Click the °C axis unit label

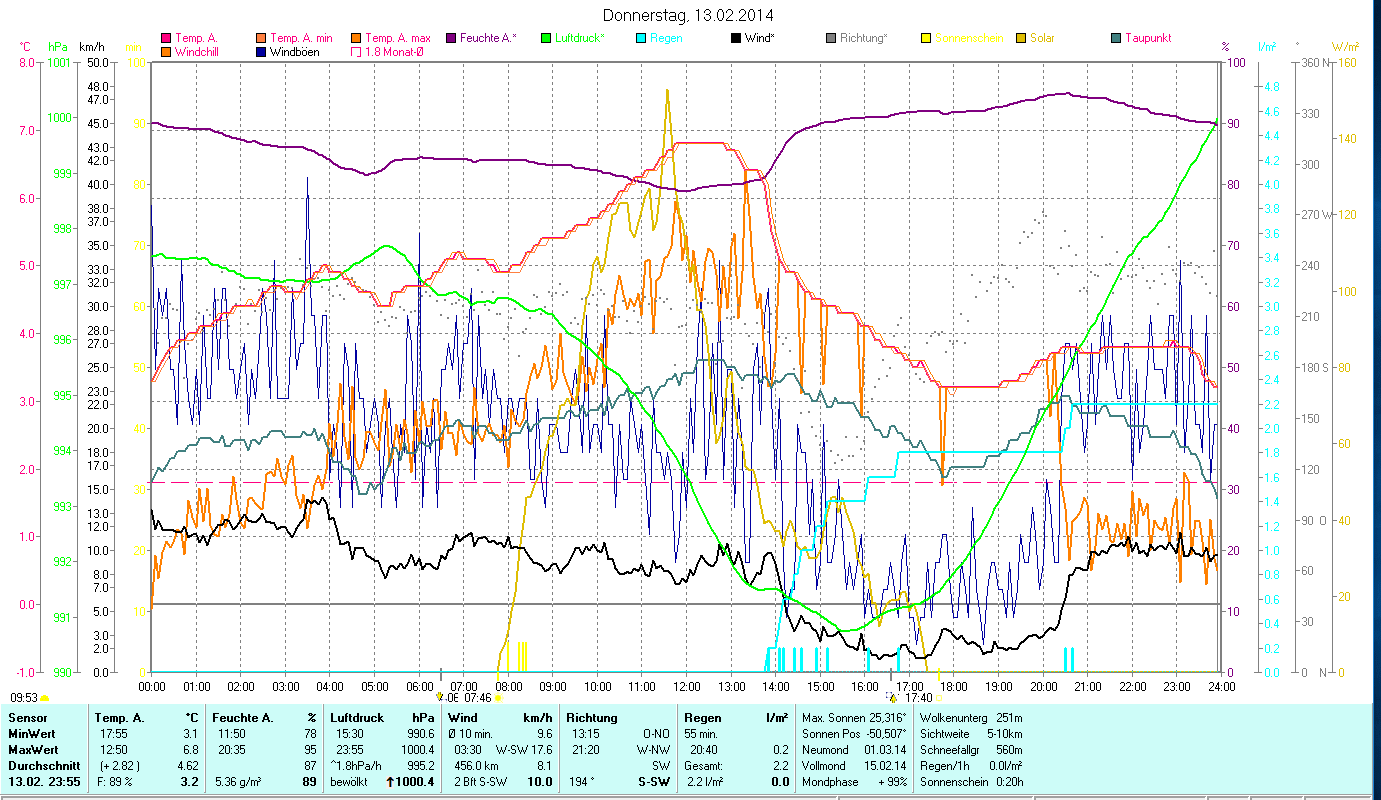pos(25,47)
